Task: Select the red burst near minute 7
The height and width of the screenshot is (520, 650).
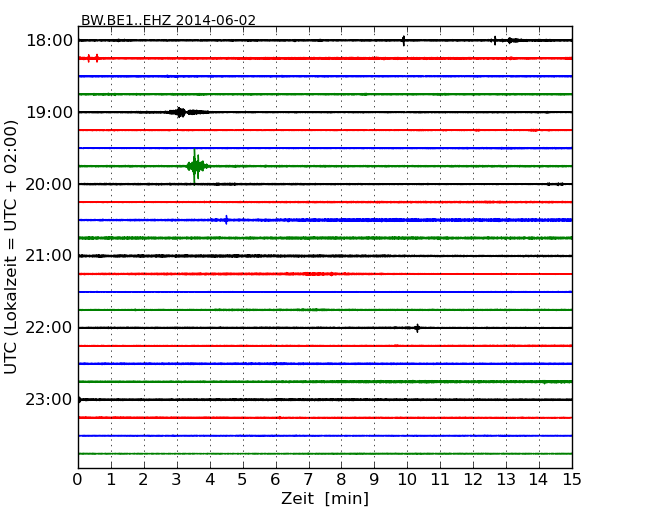Action: click(x=318, y=274)
